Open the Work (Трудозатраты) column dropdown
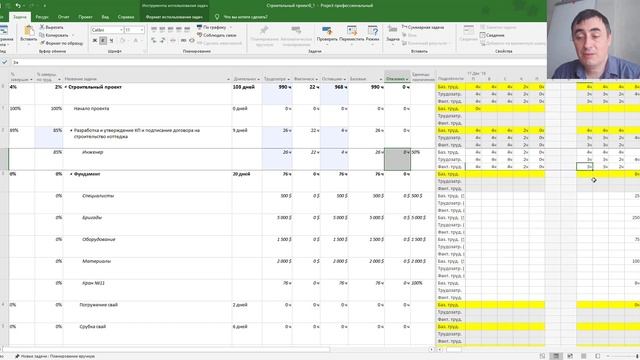 pos(289,79)
